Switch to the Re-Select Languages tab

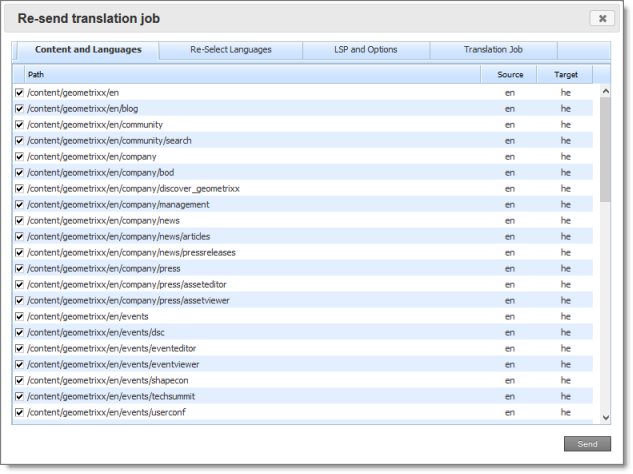tap(231, 50)
